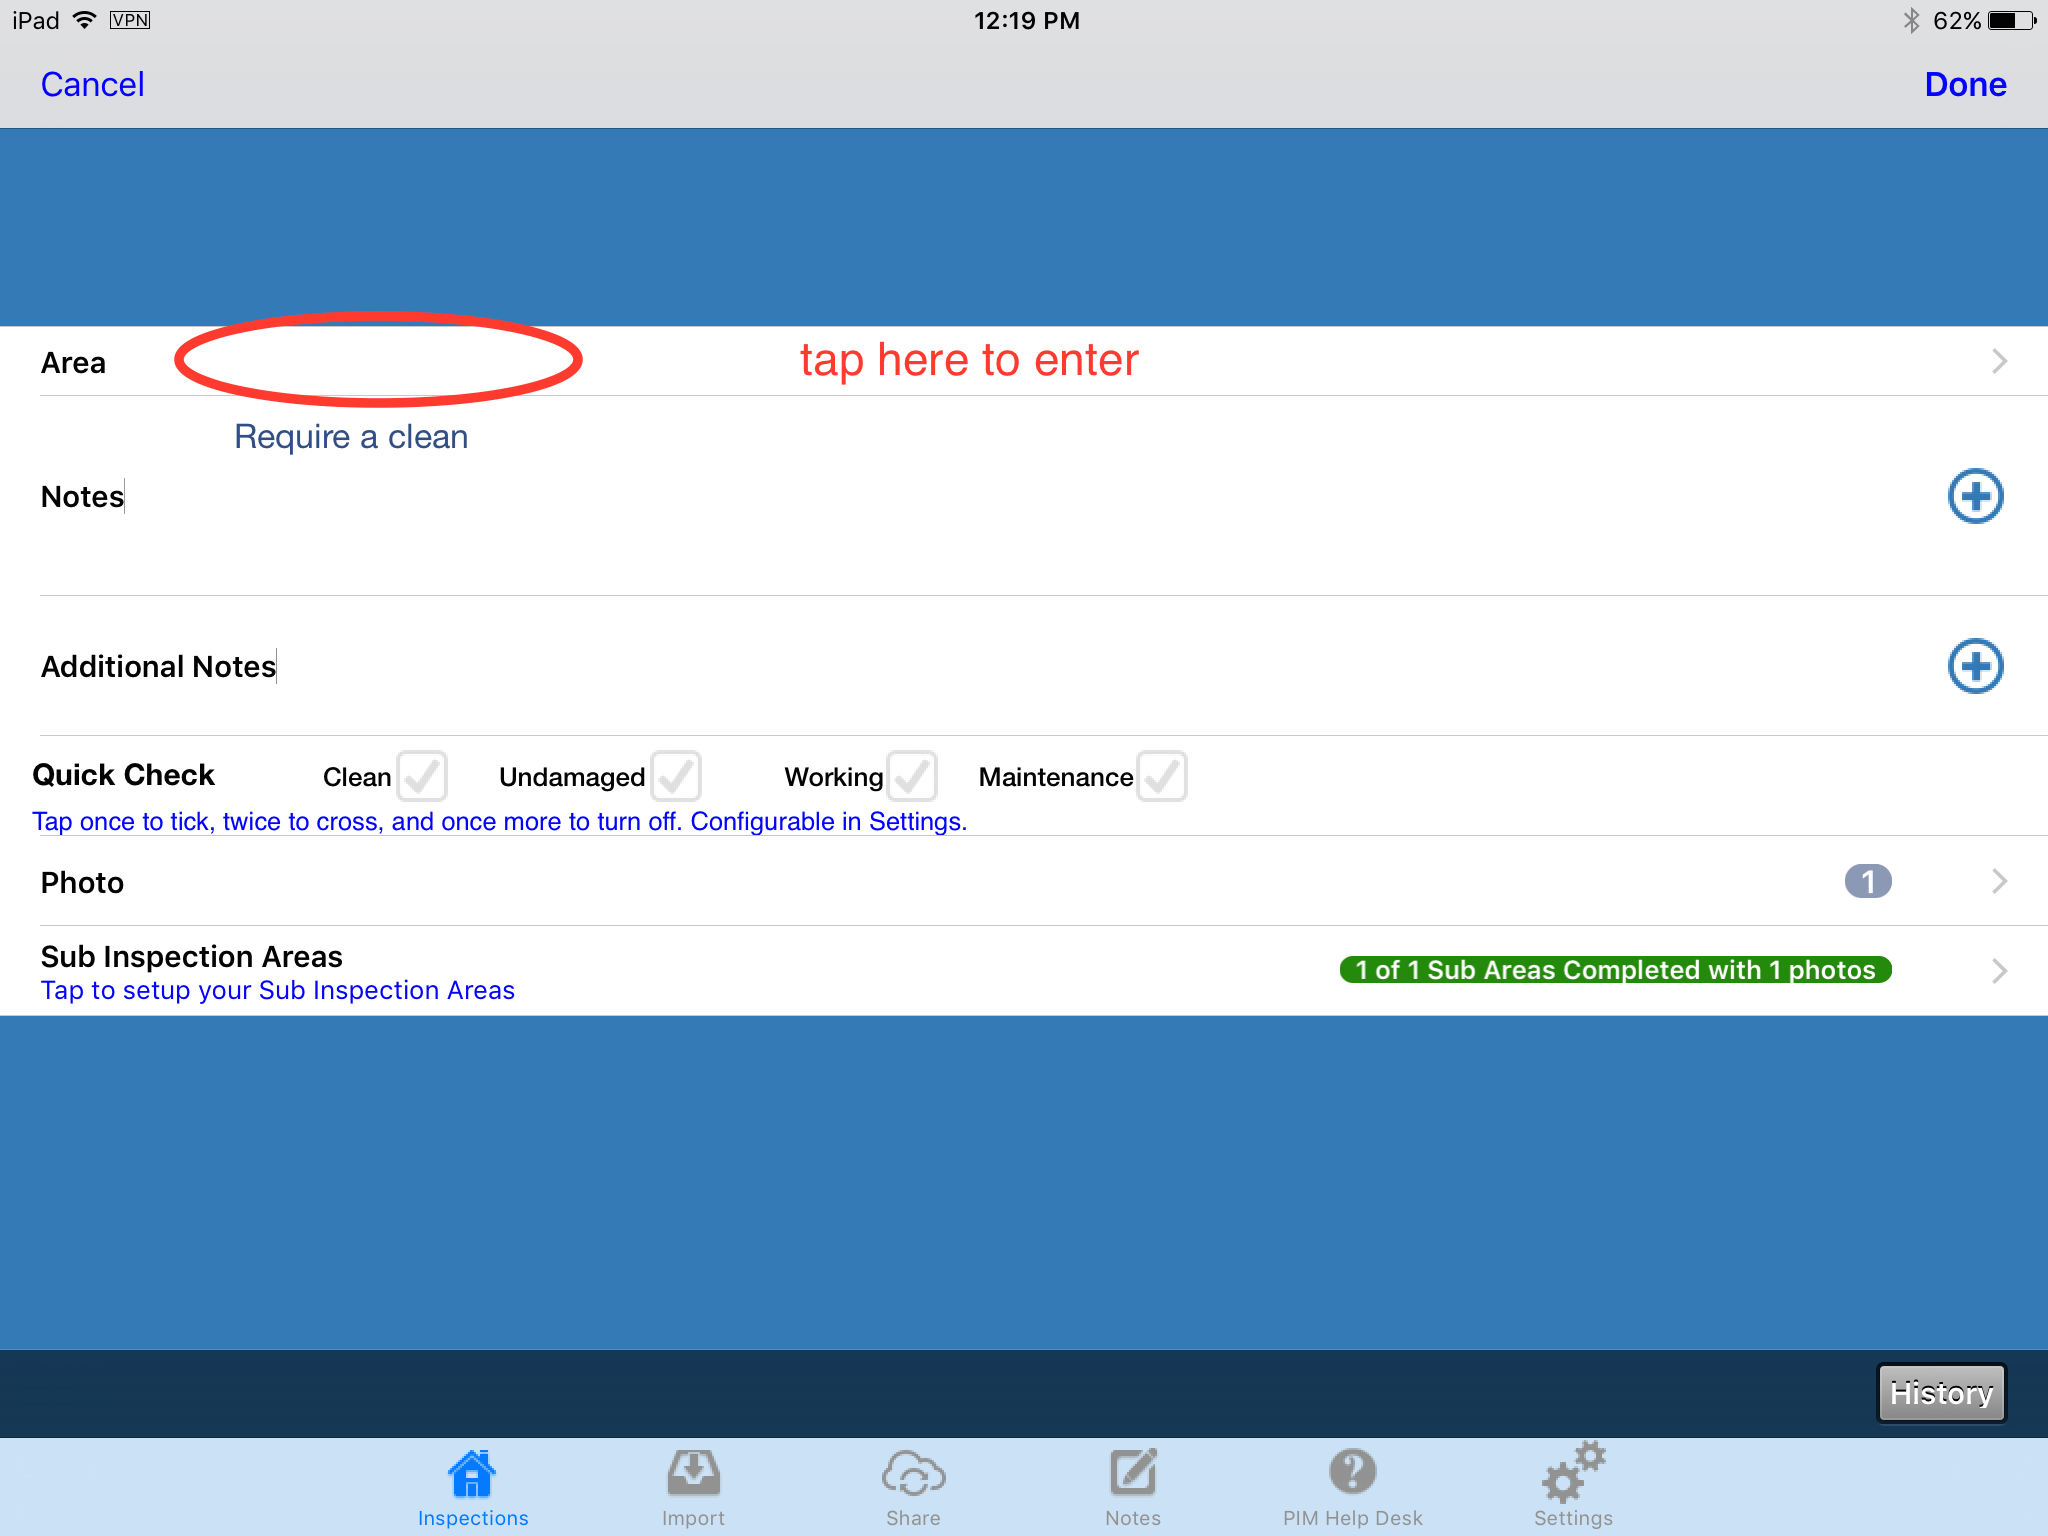Open the Settings gears icon
Image resolution: width=2048 pixels, height=1536 pixels.
pos(1573,1474)
